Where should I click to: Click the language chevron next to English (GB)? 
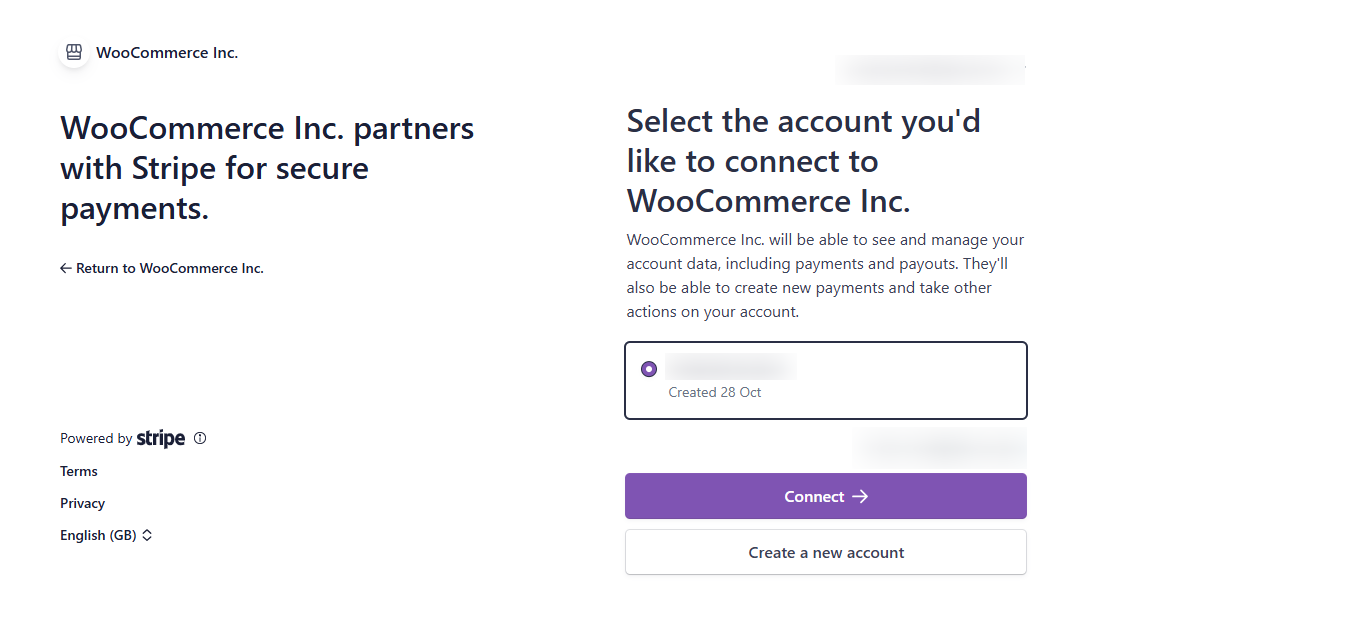tap(146, 535)
